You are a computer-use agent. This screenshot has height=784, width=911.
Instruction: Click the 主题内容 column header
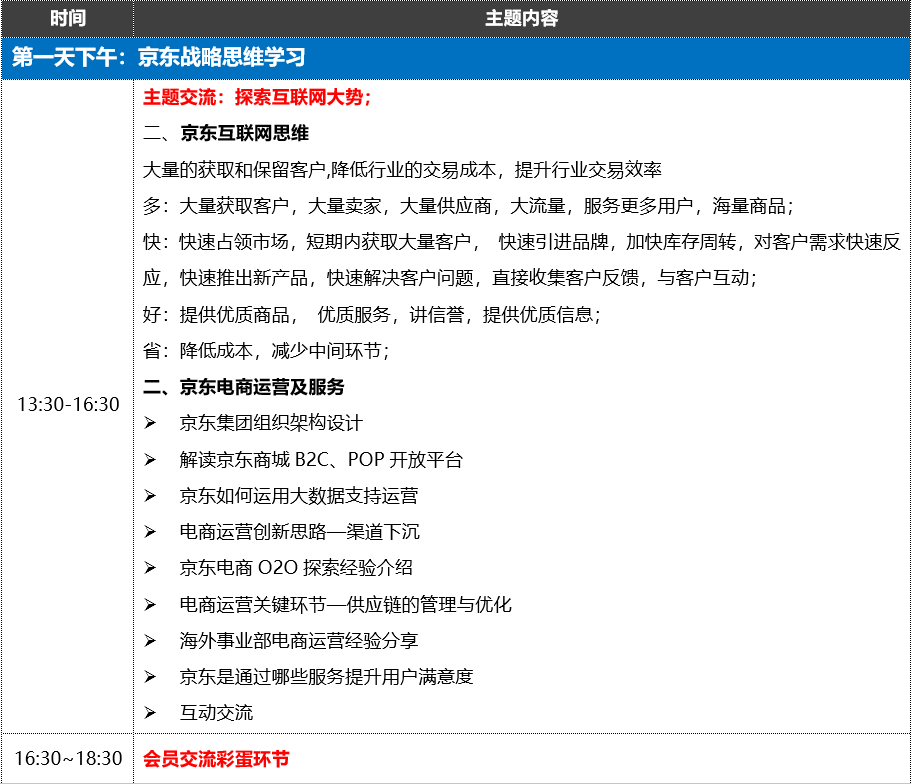522,19
